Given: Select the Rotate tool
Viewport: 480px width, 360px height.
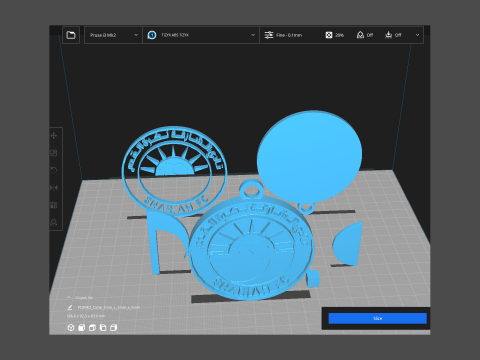Looking at the screenshot, I should pyautogui.click(x=54, y=170).
